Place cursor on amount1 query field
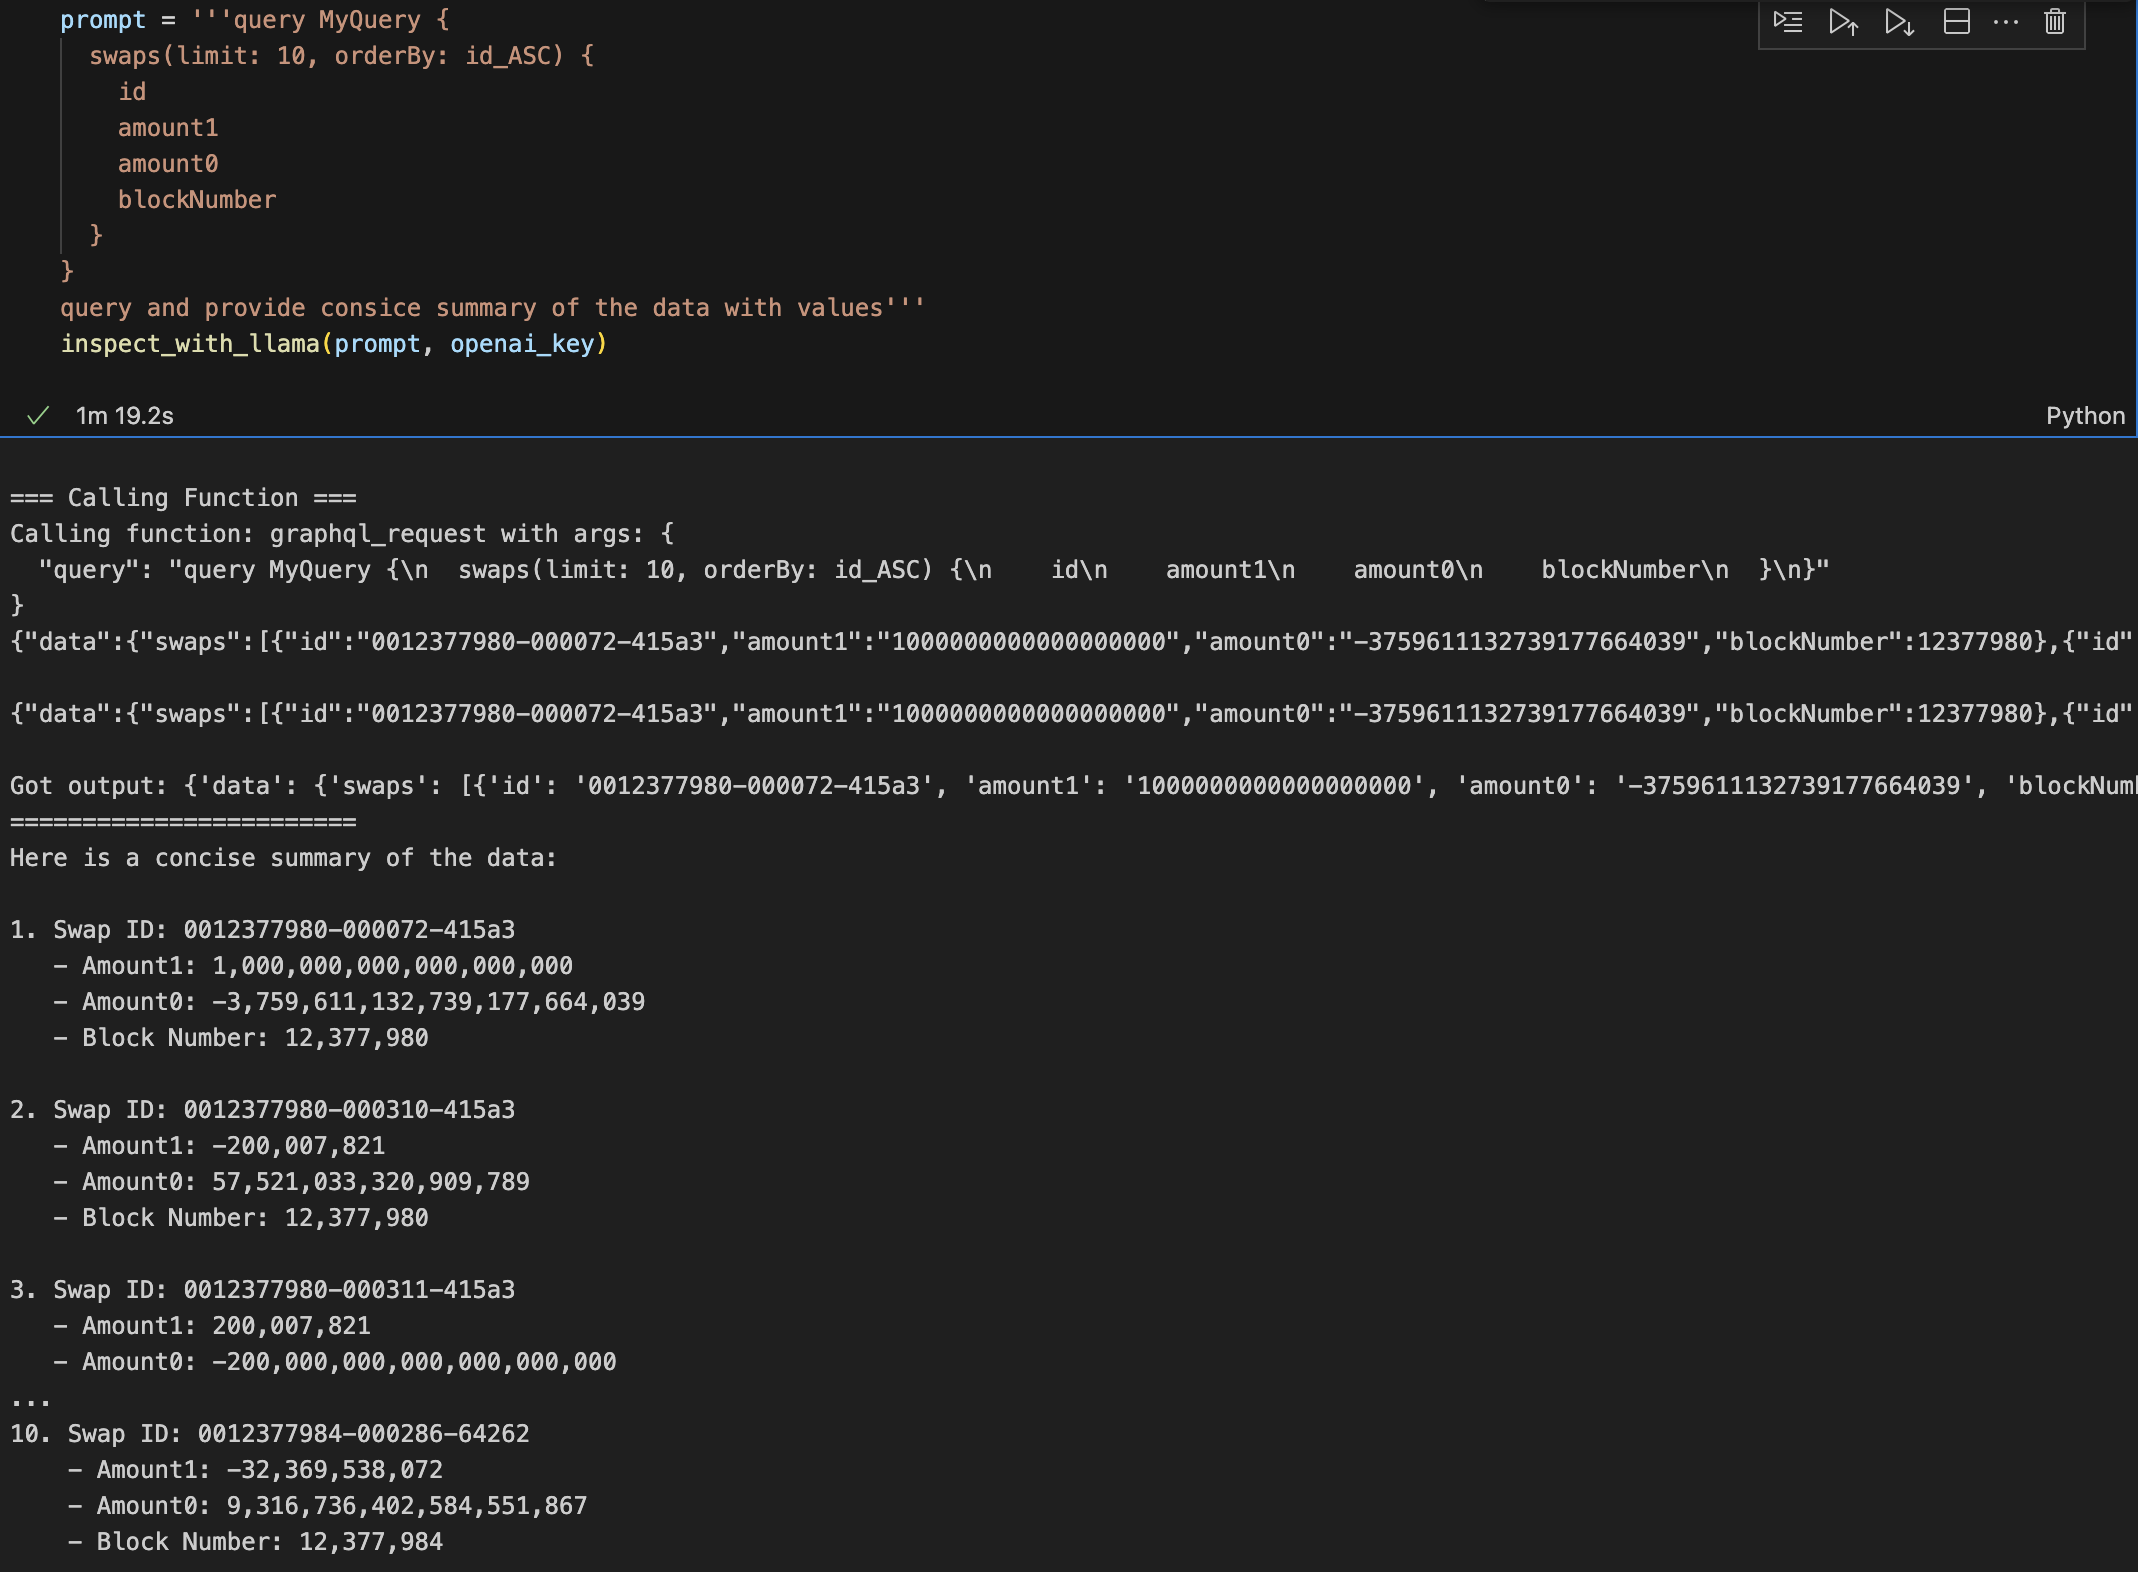2138x1572 pixels. [167, 128]
